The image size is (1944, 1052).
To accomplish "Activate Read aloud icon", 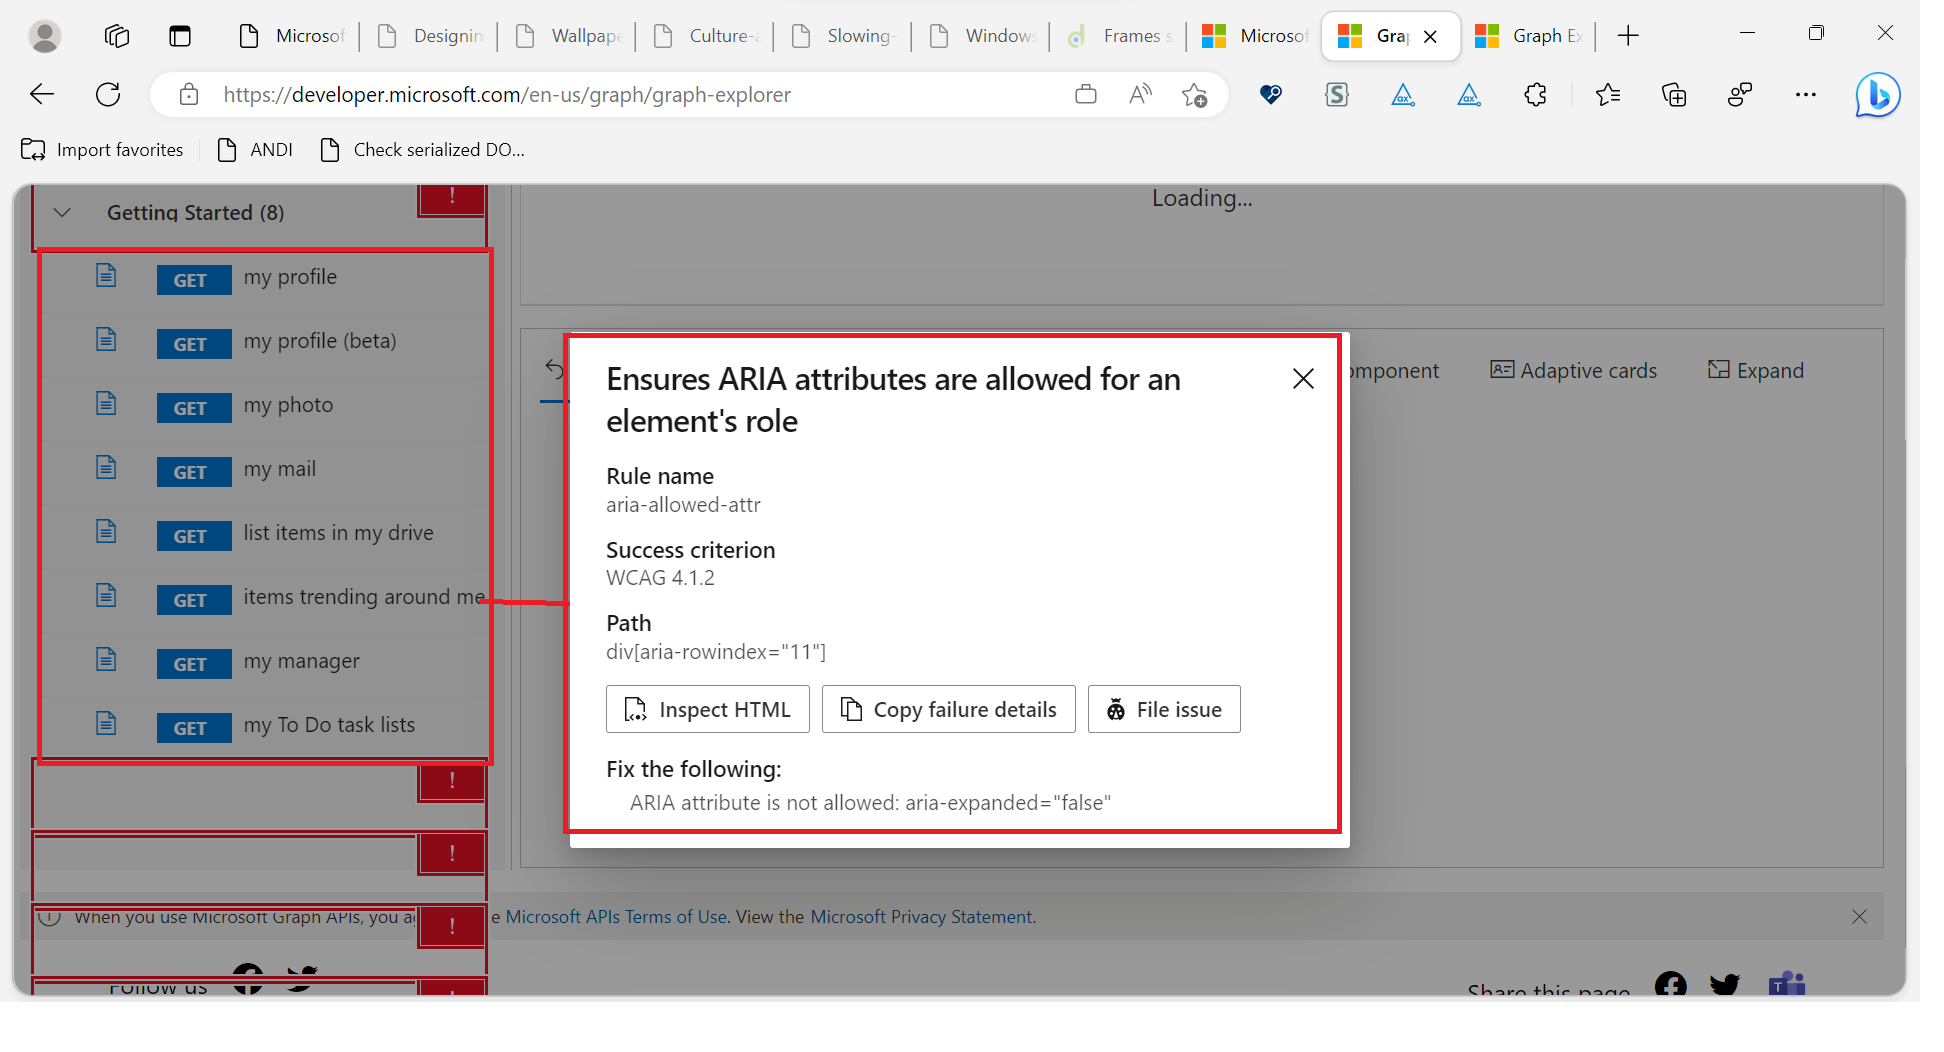I will click(x=1140, y=95).
